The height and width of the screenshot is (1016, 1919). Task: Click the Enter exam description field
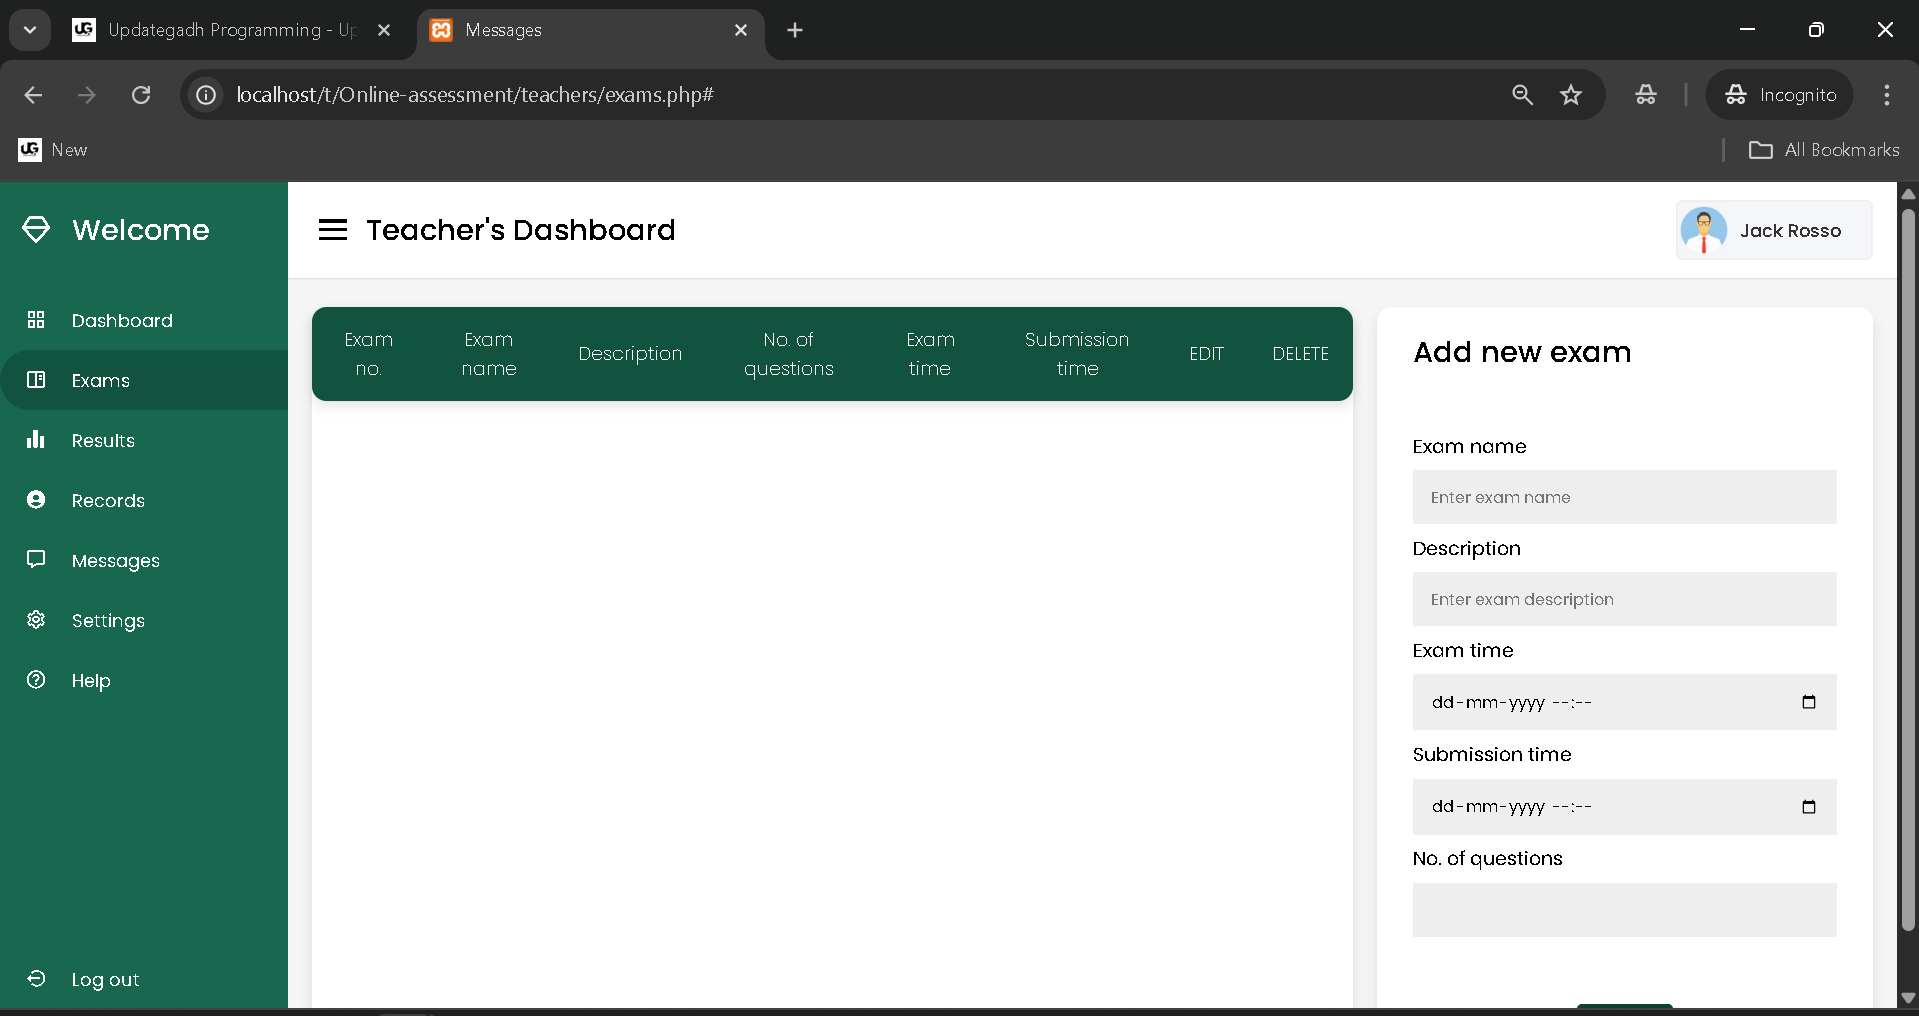(1623, 599)
